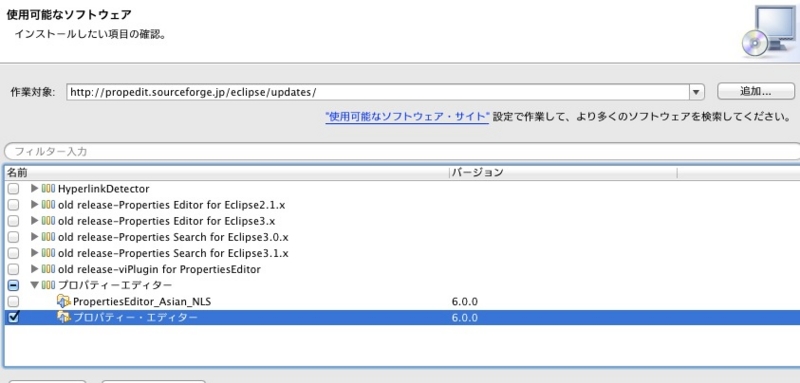Check the Properties Search for Eclipse3.1.x checkbox
The height and width of the screenshot is (383, 800).
click(14, 253)
